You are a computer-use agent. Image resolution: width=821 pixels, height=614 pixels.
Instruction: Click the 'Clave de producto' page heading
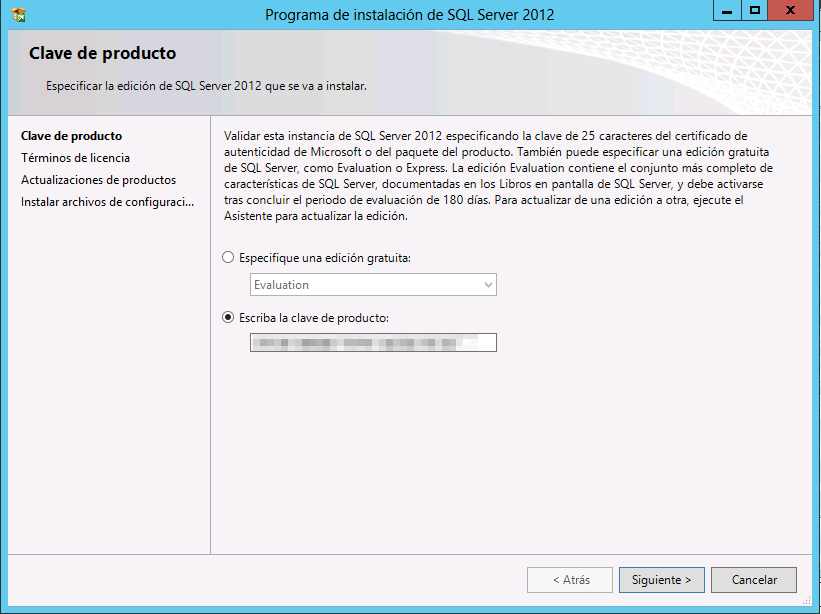103,53
